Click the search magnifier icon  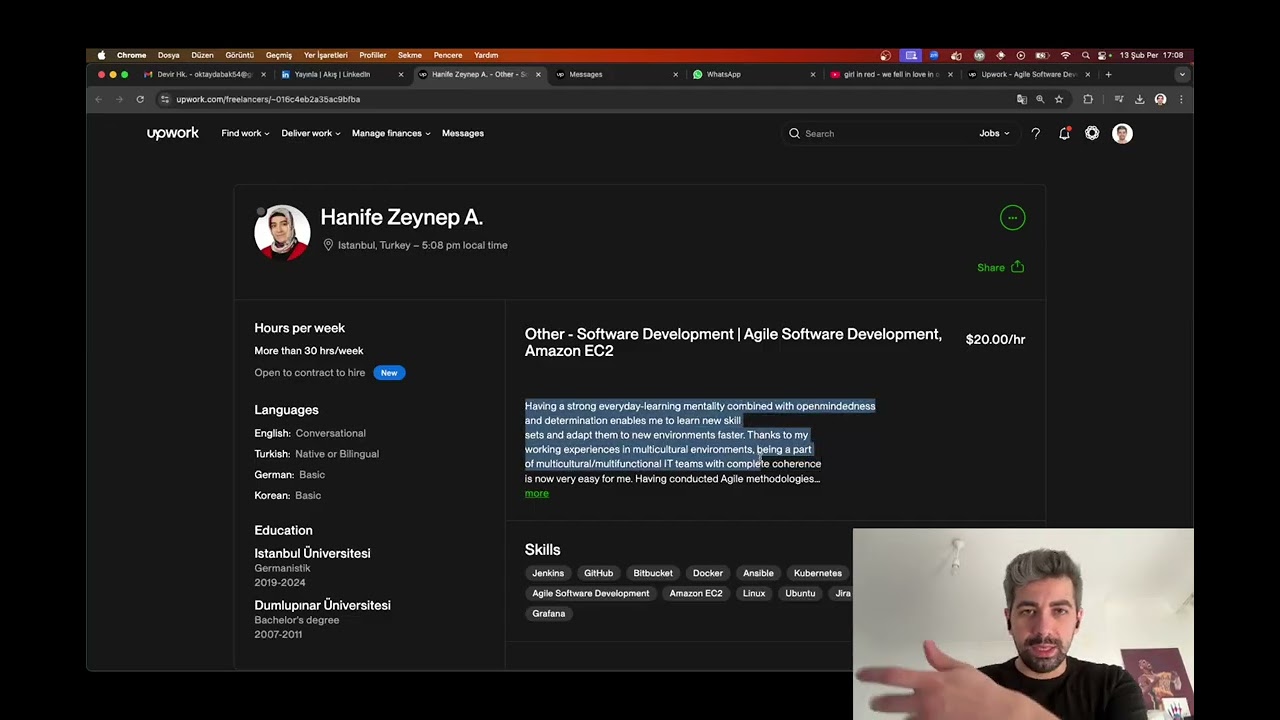click(794, 133)
